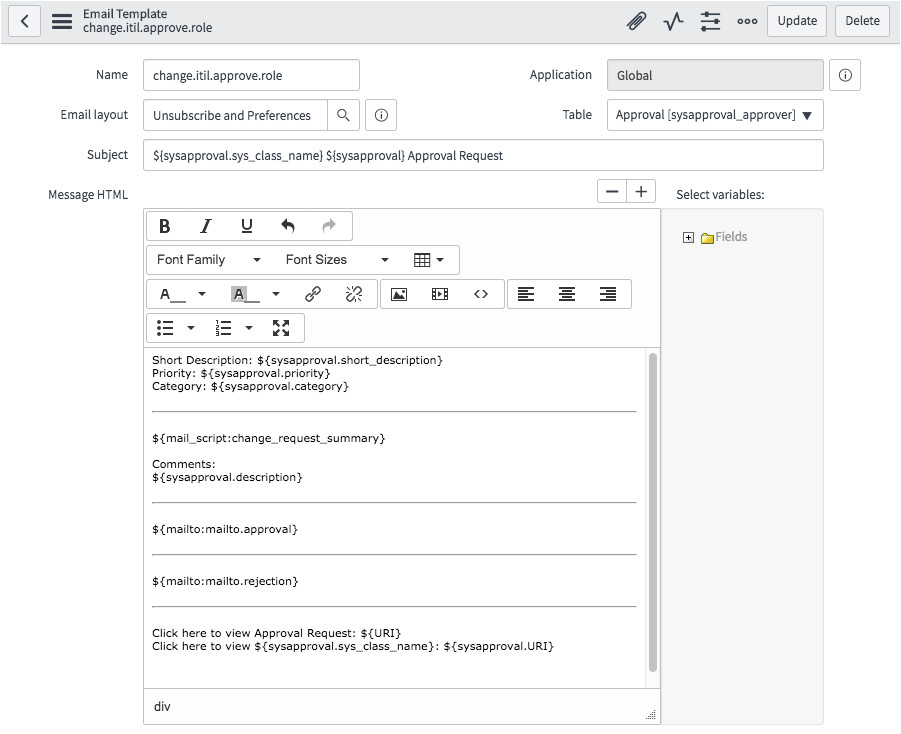Open the text color picker arrow
Screen dimensions: 901x734
(x=202, y=294)
